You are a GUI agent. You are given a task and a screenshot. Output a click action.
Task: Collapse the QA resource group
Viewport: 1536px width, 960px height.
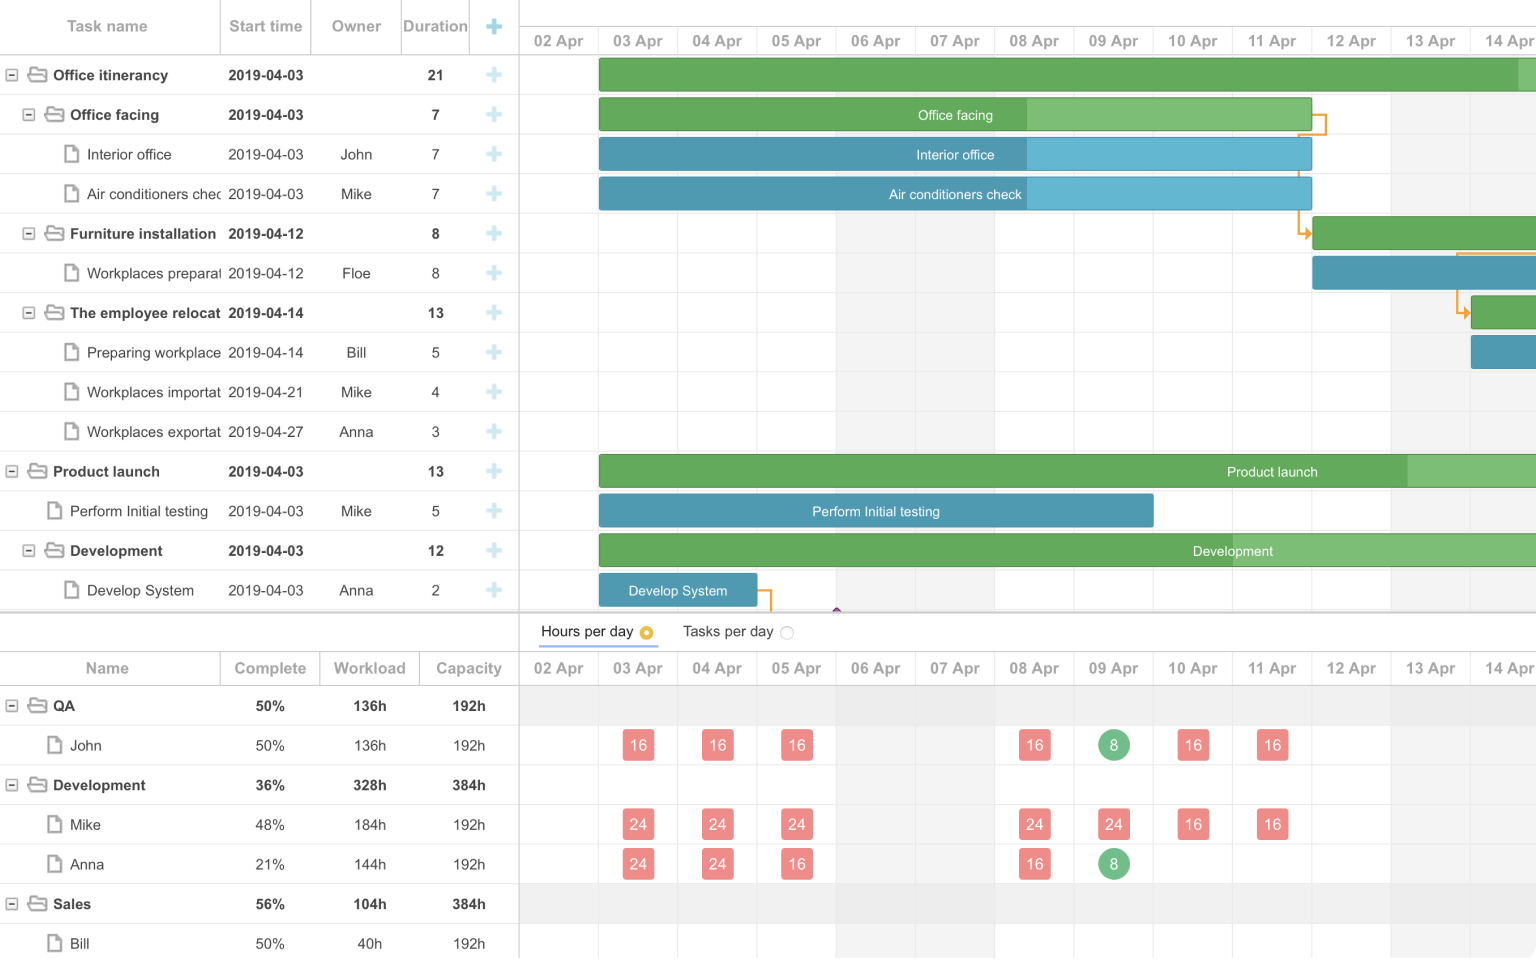click(12, 706)
